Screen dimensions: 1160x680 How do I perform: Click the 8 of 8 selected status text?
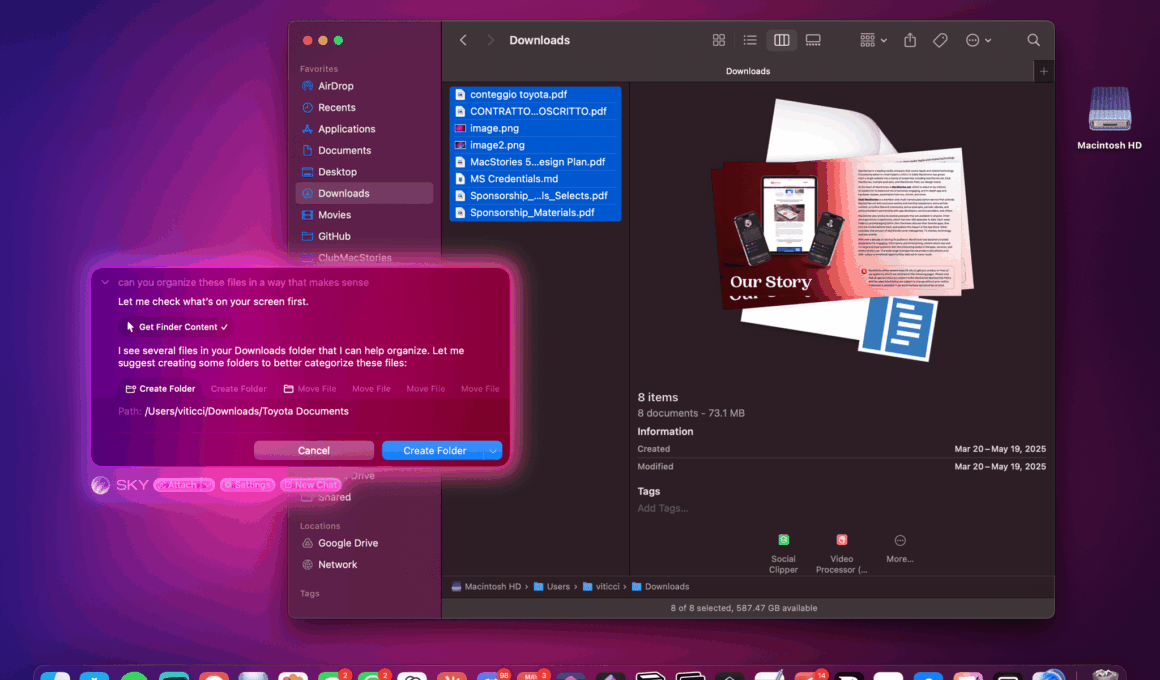(x=743, y=608)
